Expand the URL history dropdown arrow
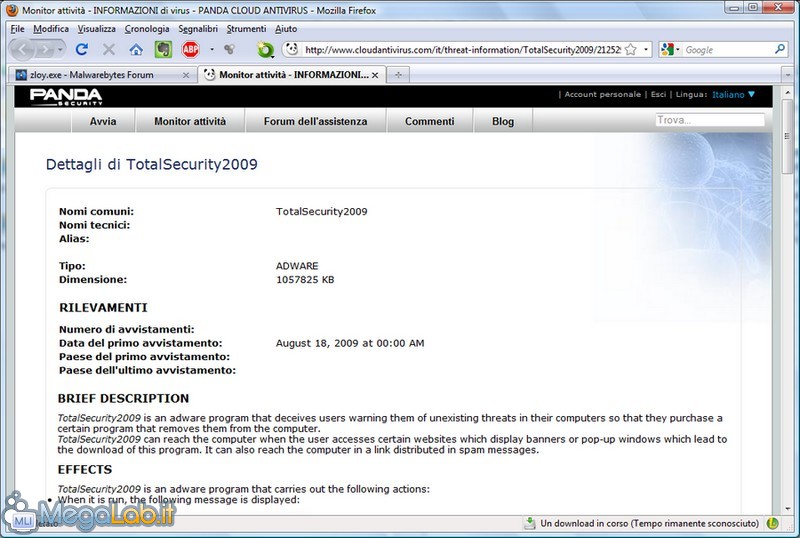This screenshot has width=800, height=538. (647, 49)
